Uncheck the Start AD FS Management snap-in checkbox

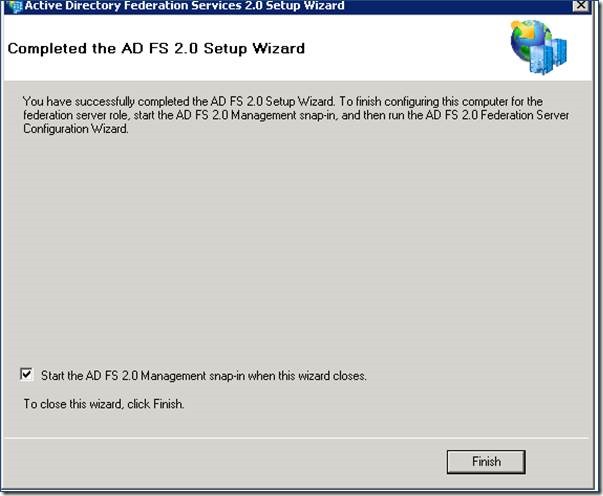click(x=26, y=374)
